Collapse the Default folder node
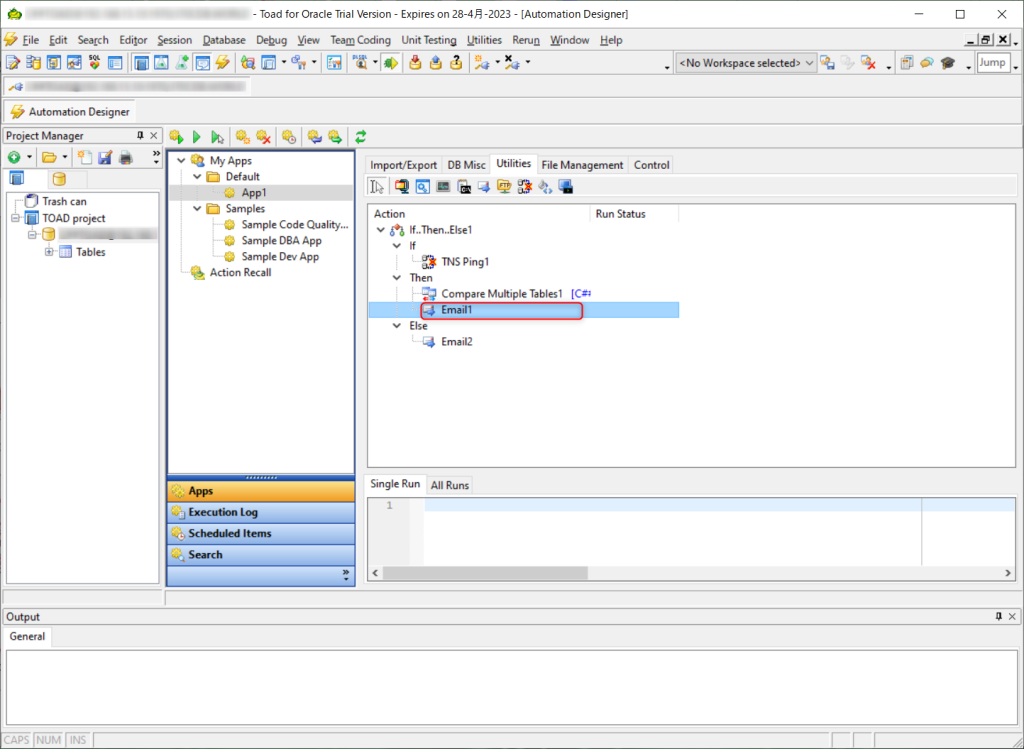 pyautogui.click(x=197, y=177)
